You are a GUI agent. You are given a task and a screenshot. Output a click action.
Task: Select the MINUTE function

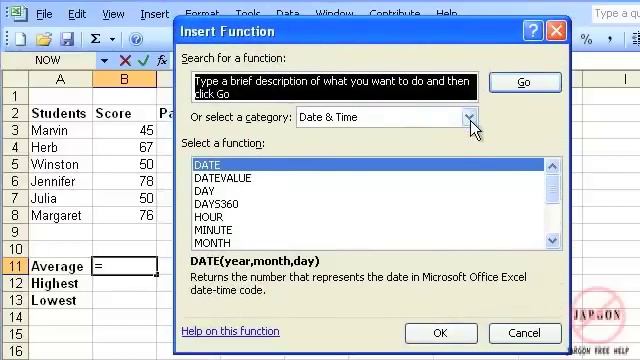point(368,230)
